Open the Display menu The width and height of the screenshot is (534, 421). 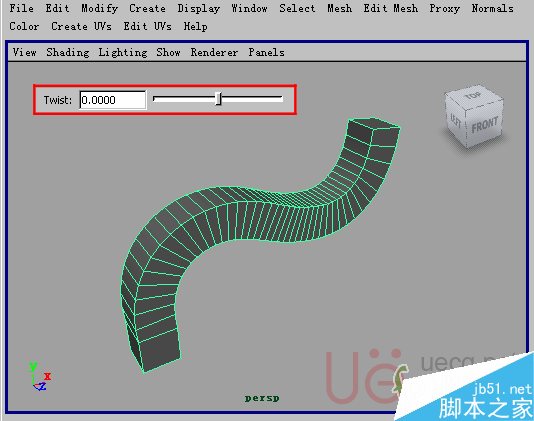199,9
